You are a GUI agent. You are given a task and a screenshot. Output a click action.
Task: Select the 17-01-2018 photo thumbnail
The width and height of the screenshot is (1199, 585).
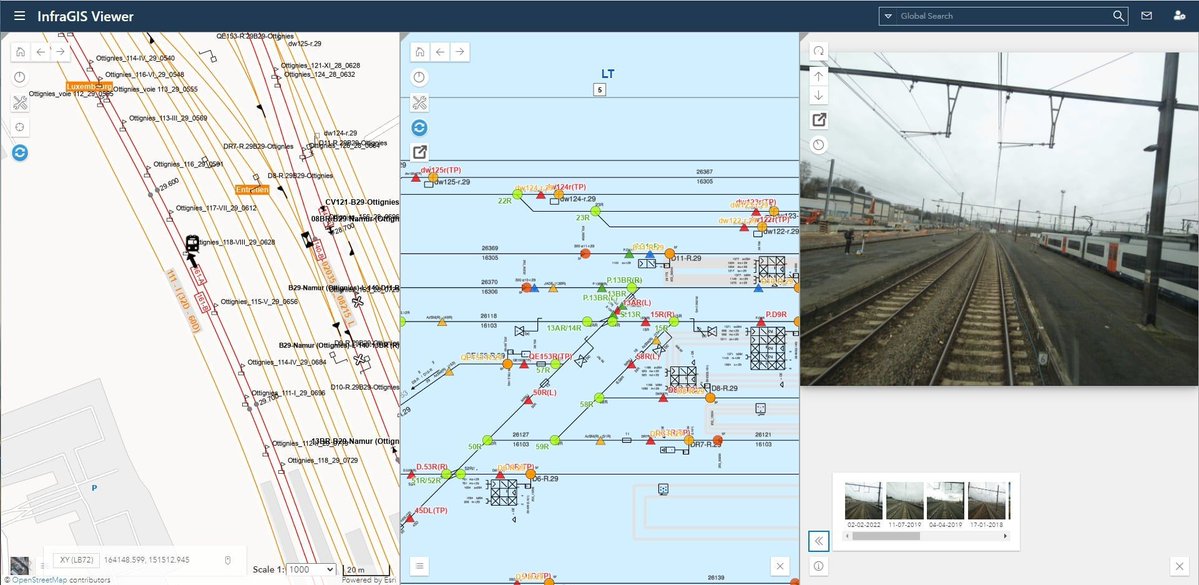[986, 501]
